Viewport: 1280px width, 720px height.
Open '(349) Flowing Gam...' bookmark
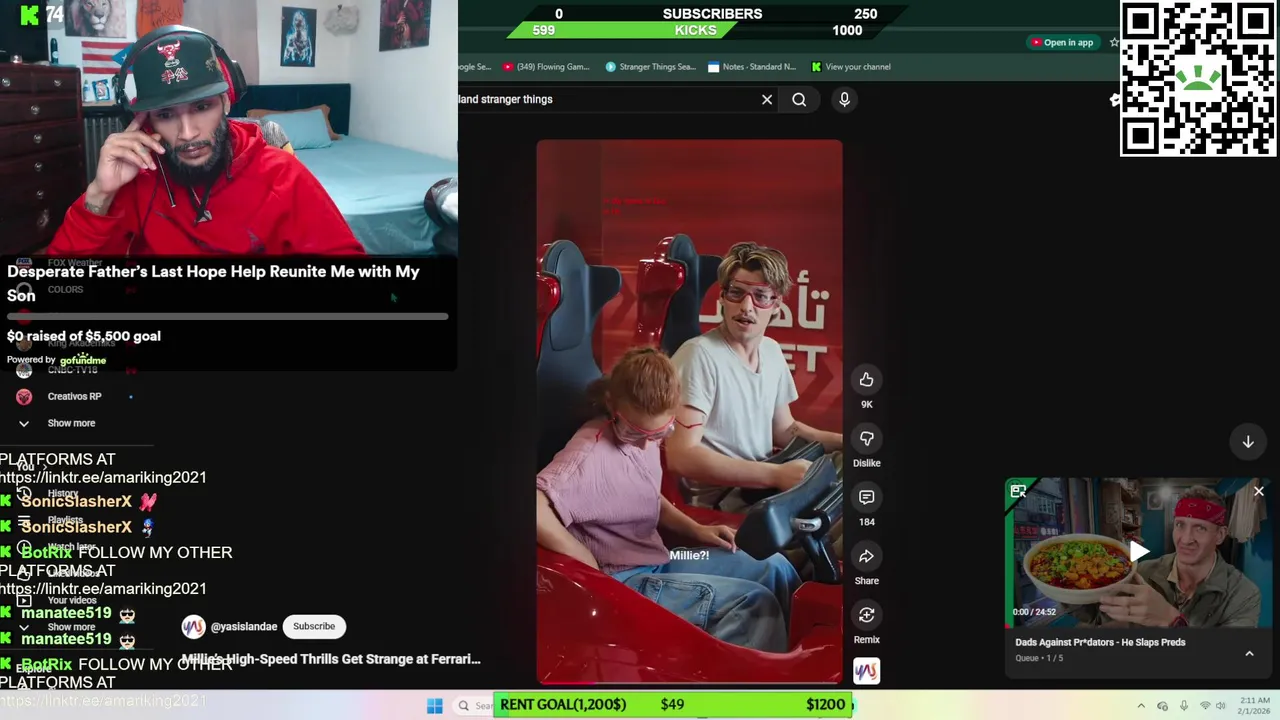547,67
